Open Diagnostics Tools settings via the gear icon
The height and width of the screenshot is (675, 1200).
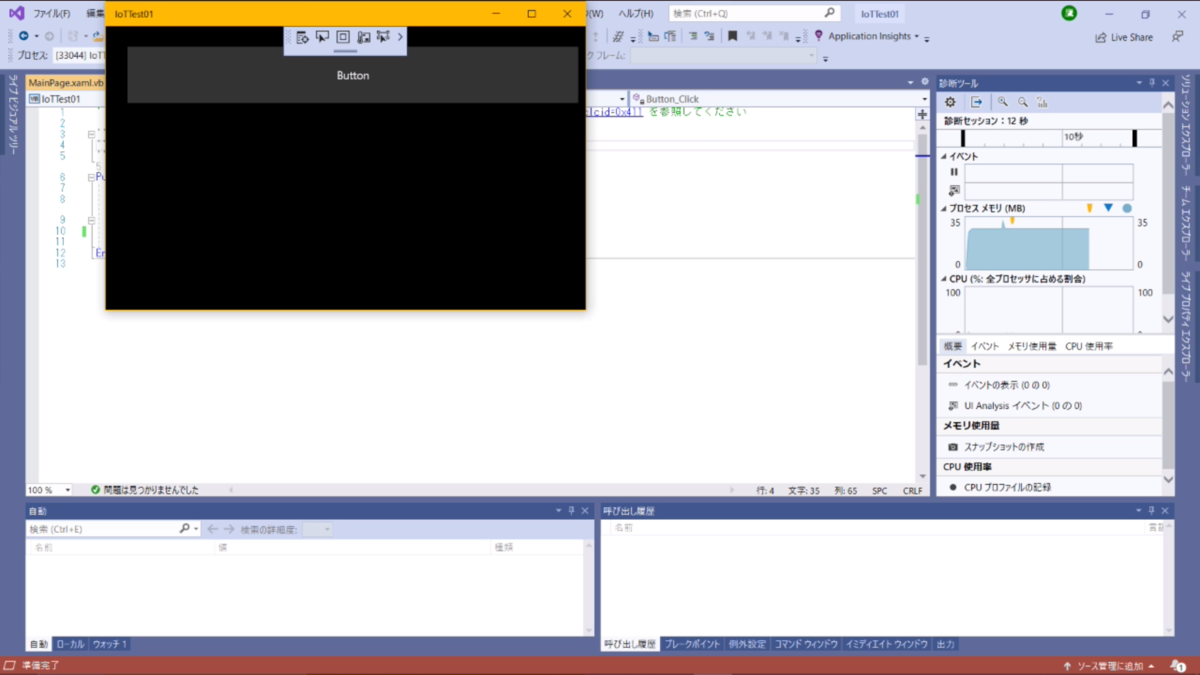(948, 101)
